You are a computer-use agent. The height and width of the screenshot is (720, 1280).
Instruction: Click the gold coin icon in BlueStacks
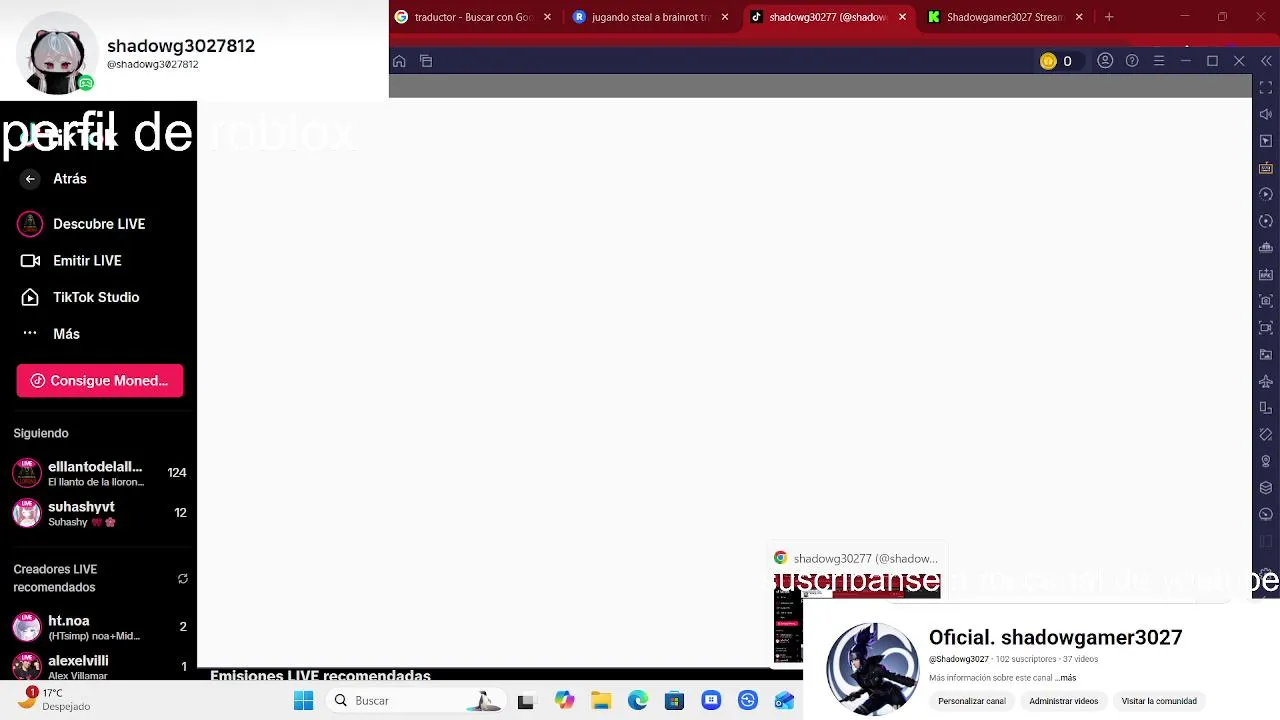[x=1048, y=61]
